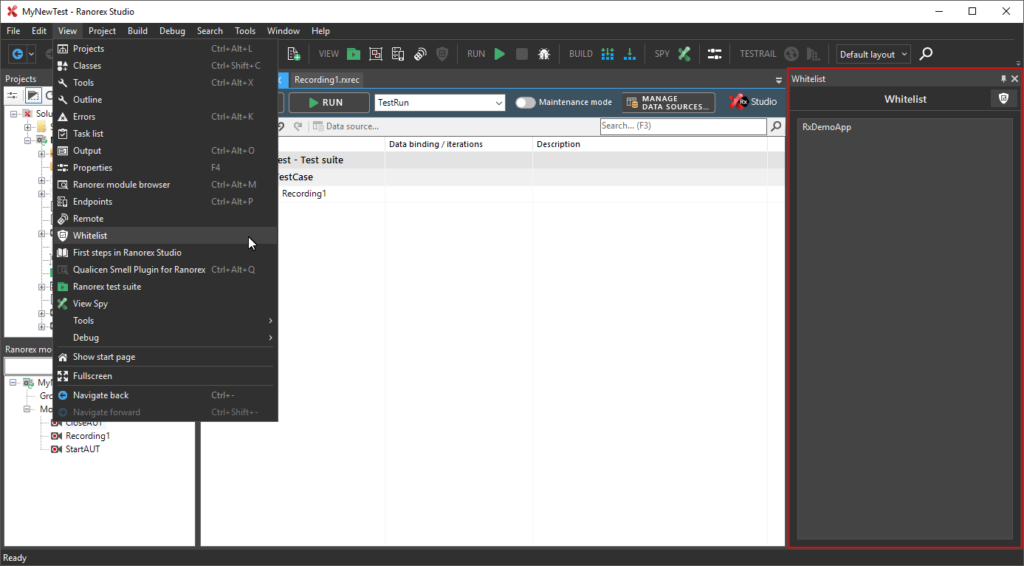The height and width of the screenshot is (566, 1024).
Task: Open the Projects view from the menu
Action: pyautogui.click(x=165, y=48)
